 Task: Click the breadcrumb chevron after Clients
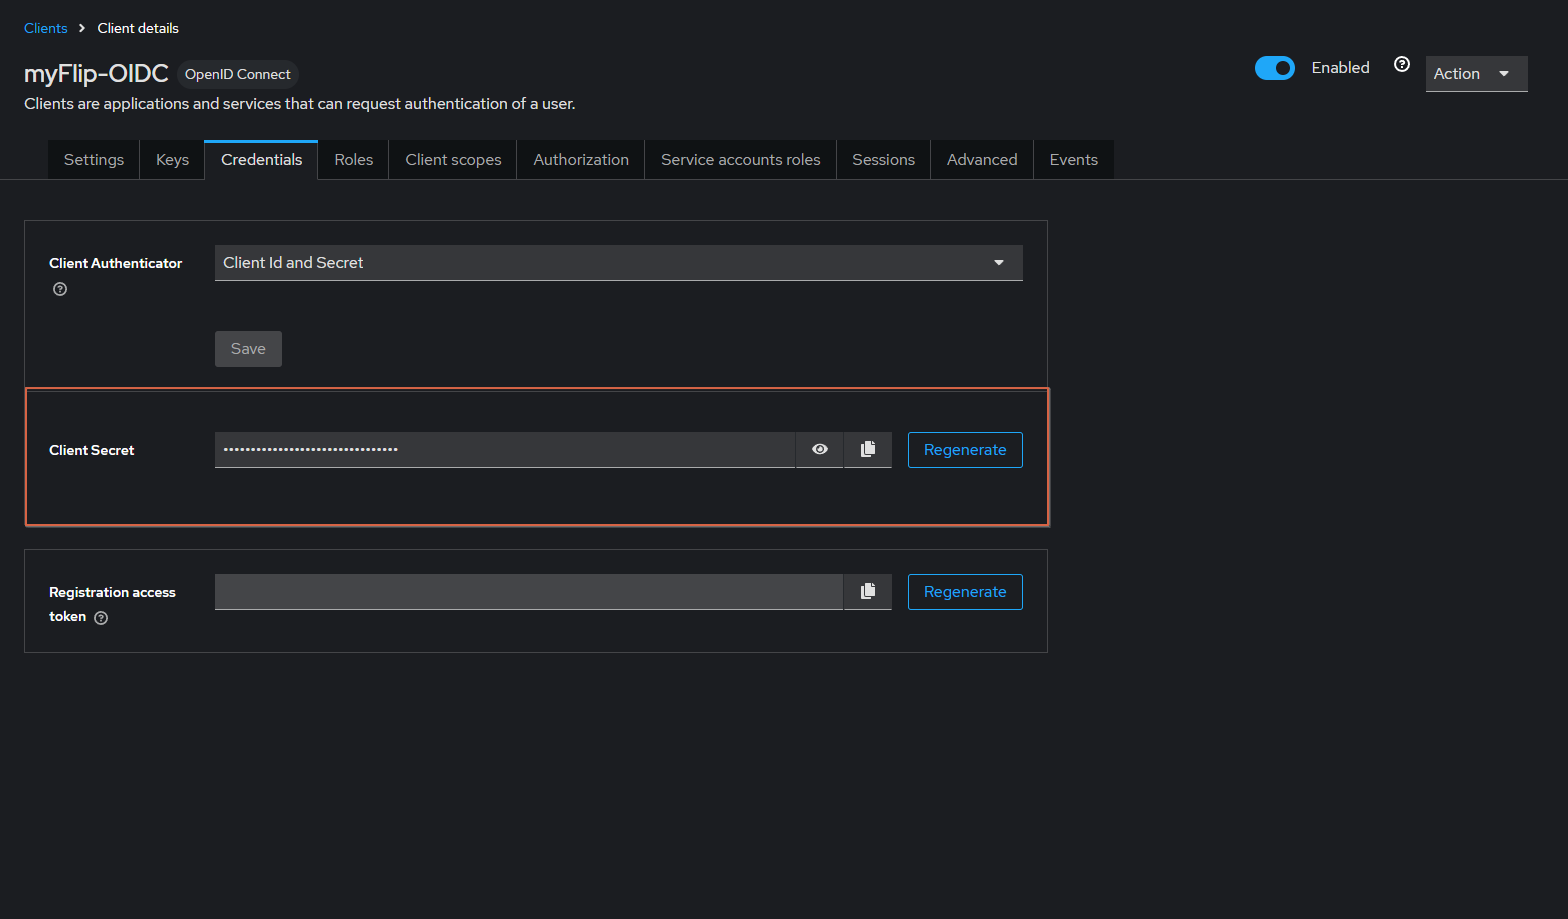click(82, 28)
